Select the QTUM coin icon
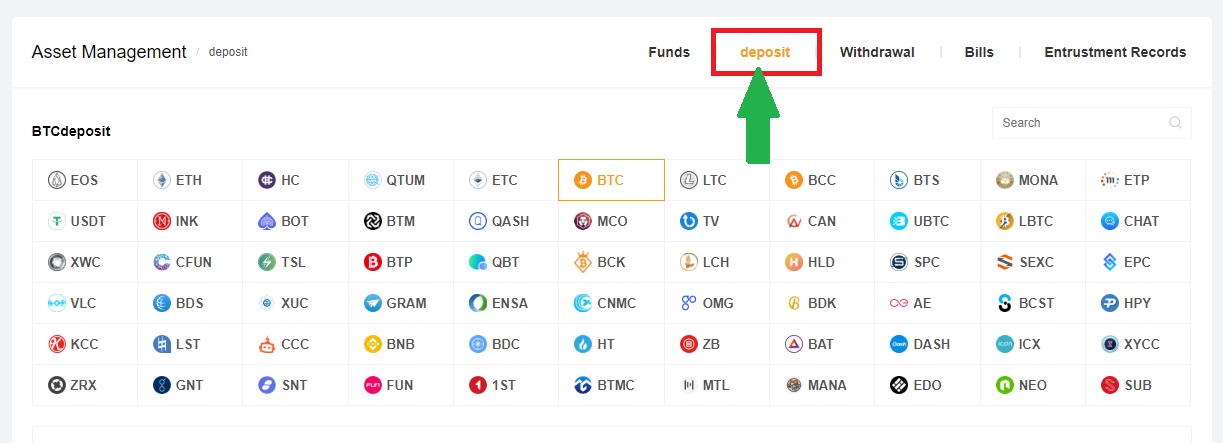The height and width of the screenshot is (443, 1223). tap(372, 181)
